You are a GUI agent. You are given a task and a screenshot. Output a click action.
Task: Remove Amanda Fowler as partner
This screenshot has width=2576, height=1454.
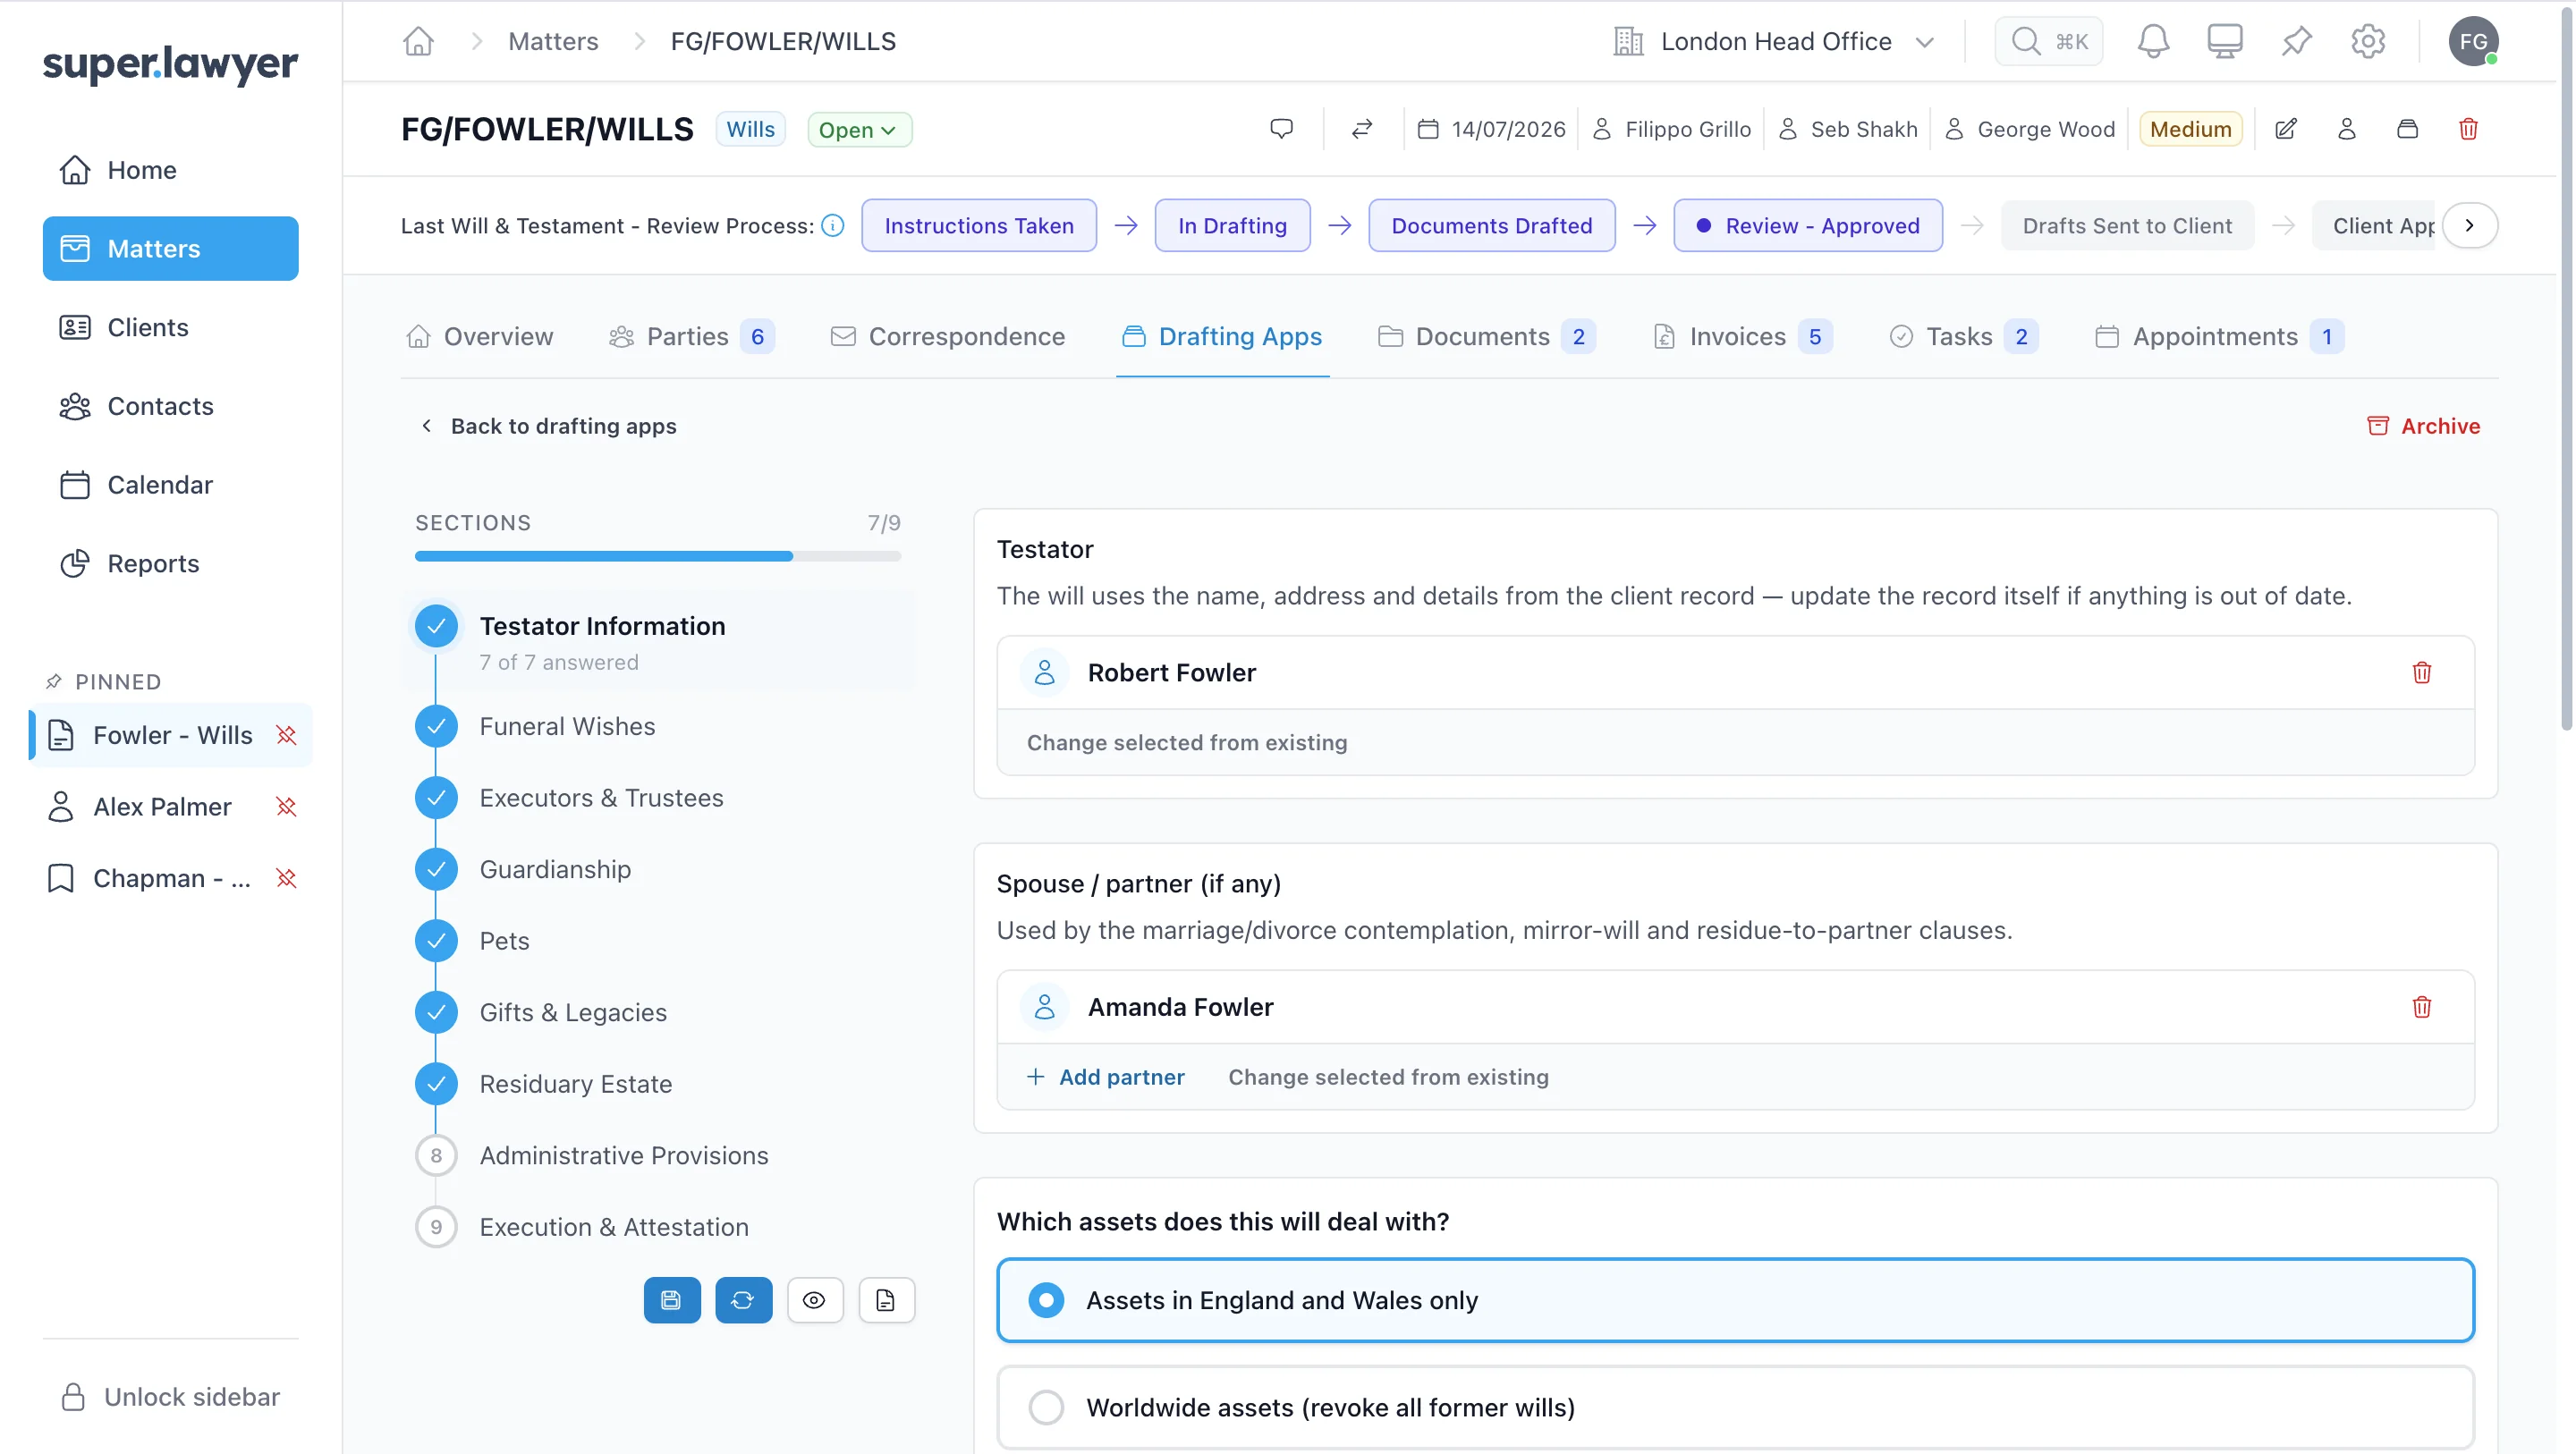point(2421,1007)
